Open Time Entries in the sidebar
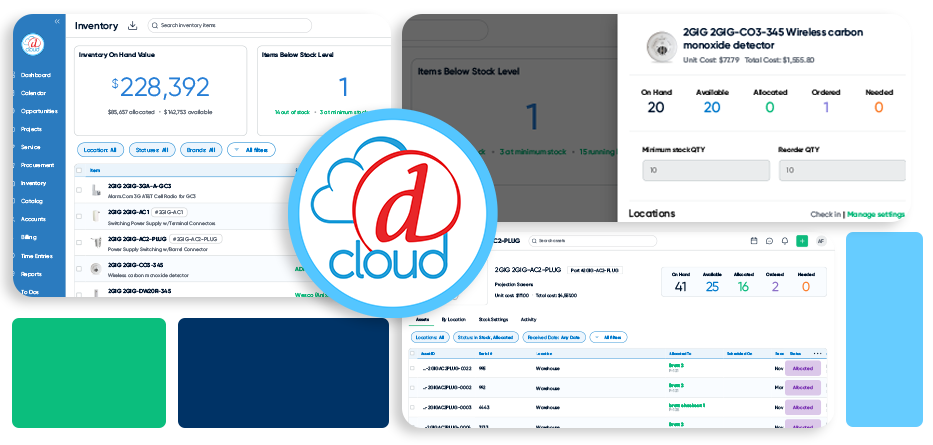Viewport: 933px width, 445px height. (37, 256)
